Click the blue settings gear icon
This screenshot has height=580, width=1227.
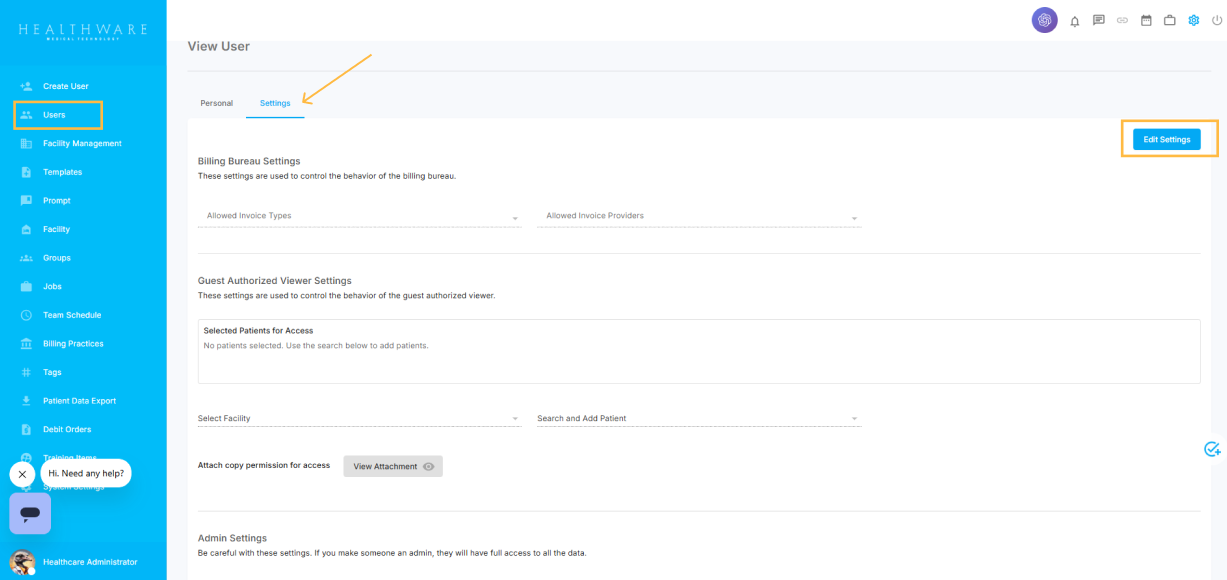point(1193,20)
